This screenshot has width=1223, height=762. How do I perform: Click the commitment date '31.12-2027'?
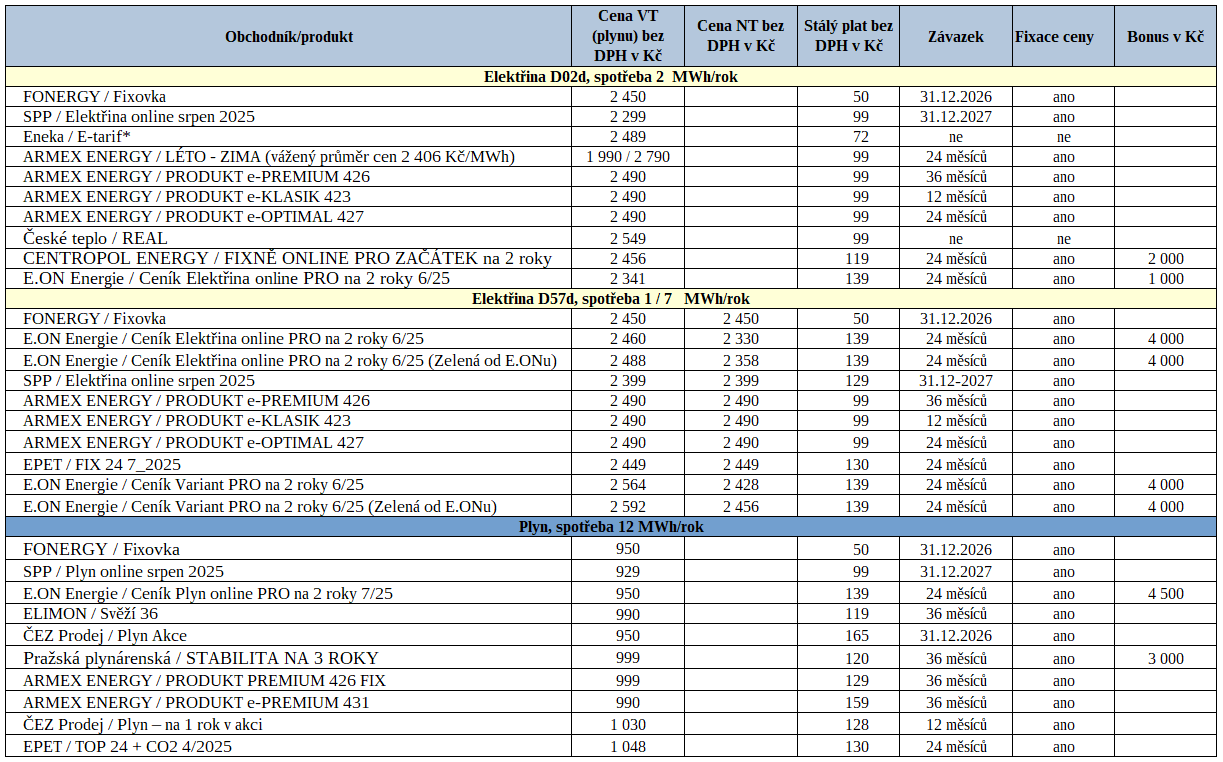point(956,380)
